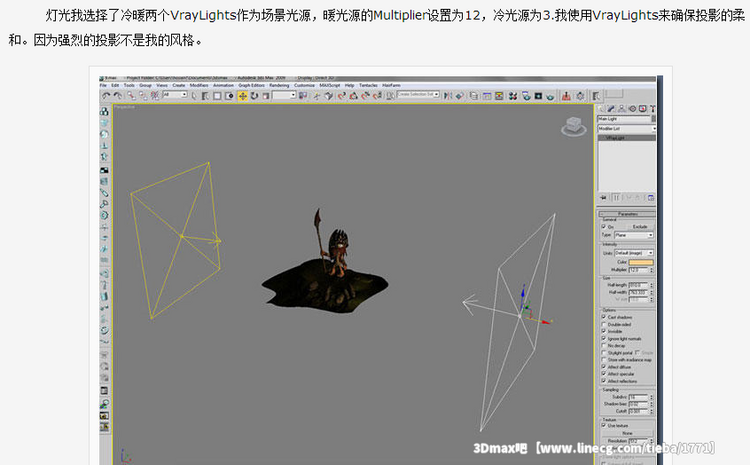Open the light Type dropdown showing Plane
The height and width of the screenshot is (465, 750).
click(634, 235)
